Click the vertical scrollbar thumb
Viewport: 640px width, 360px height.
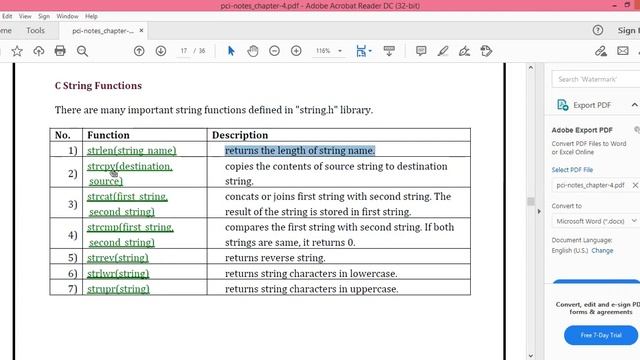[x=531, y=201]
